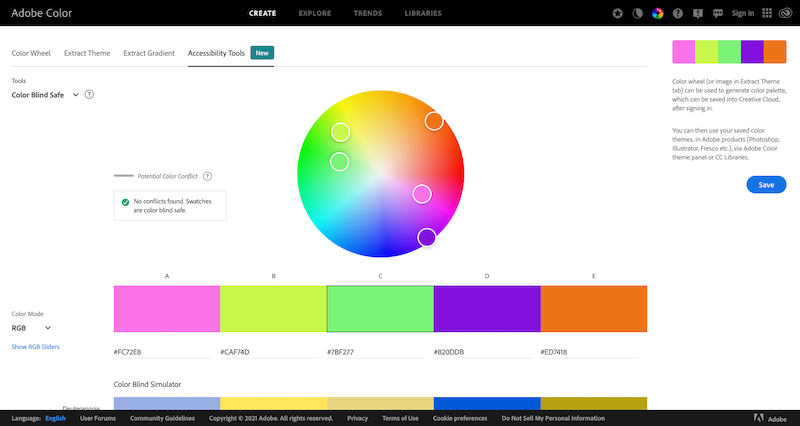
Task: Click pink handle on color wheel
Action: coord(422,194)
